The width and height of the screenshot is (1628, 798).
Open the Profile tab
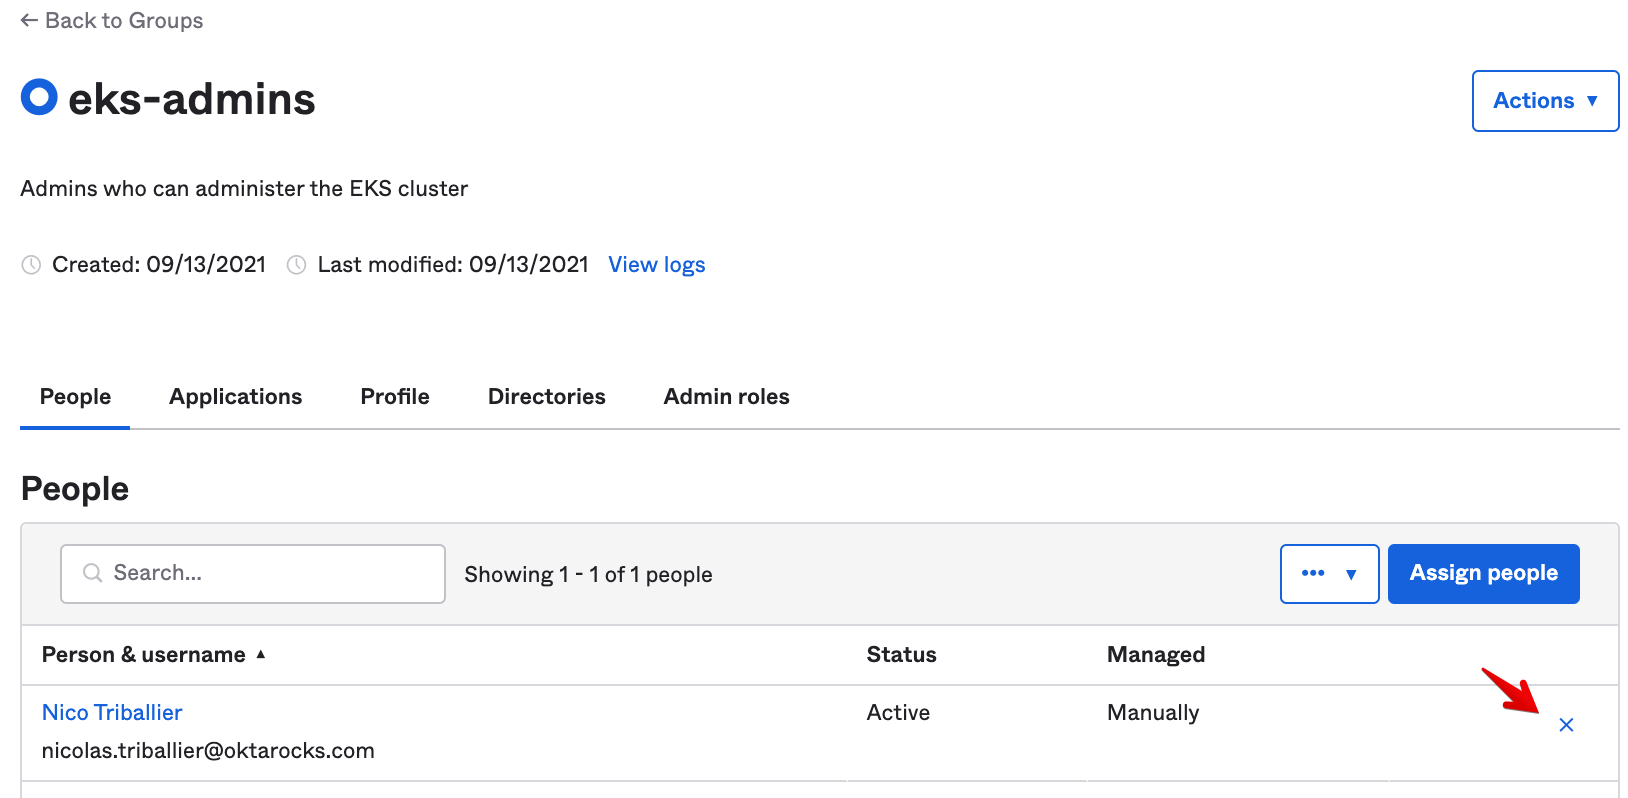[x=395, y=397]
